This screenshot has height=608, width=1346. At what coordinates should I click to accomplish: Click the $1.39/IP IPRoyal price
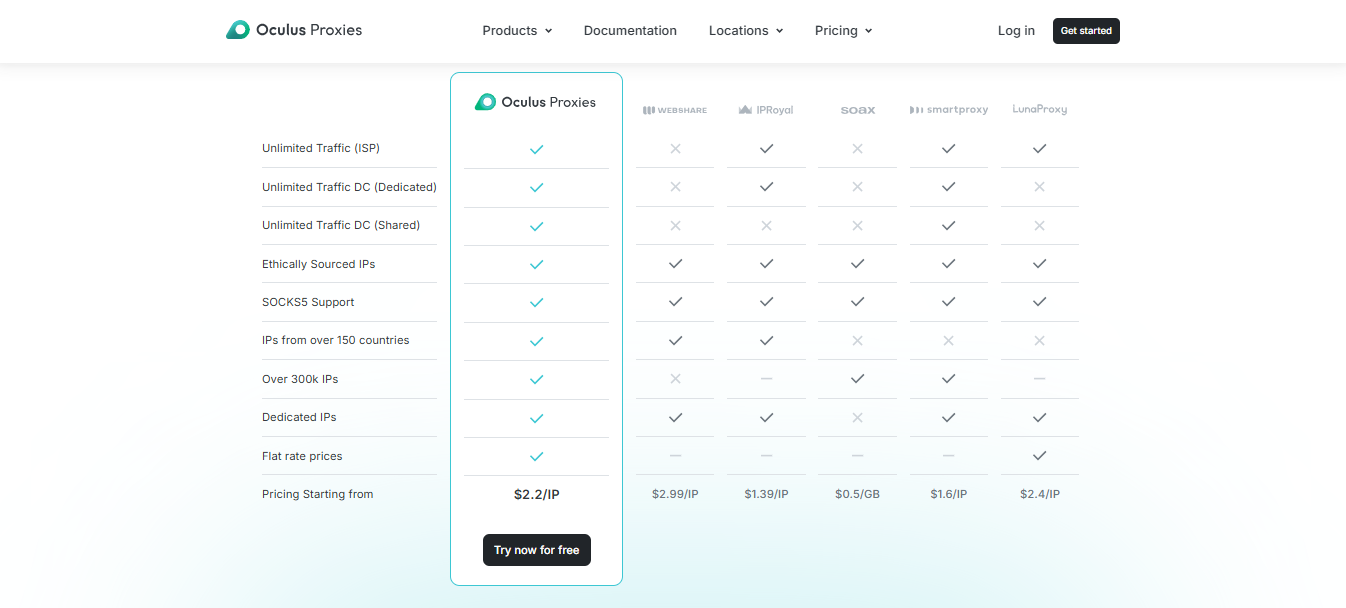[766, 494]
